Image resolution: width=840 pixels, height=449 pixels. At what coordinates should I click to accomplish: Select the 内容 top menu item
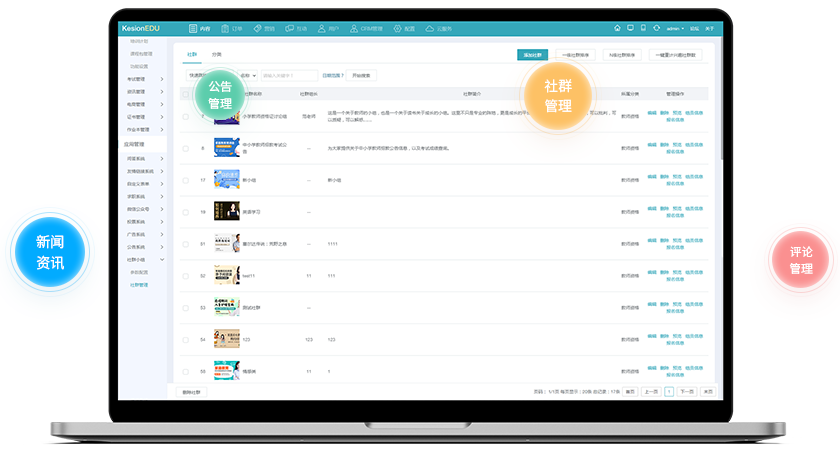click(200, 29)
